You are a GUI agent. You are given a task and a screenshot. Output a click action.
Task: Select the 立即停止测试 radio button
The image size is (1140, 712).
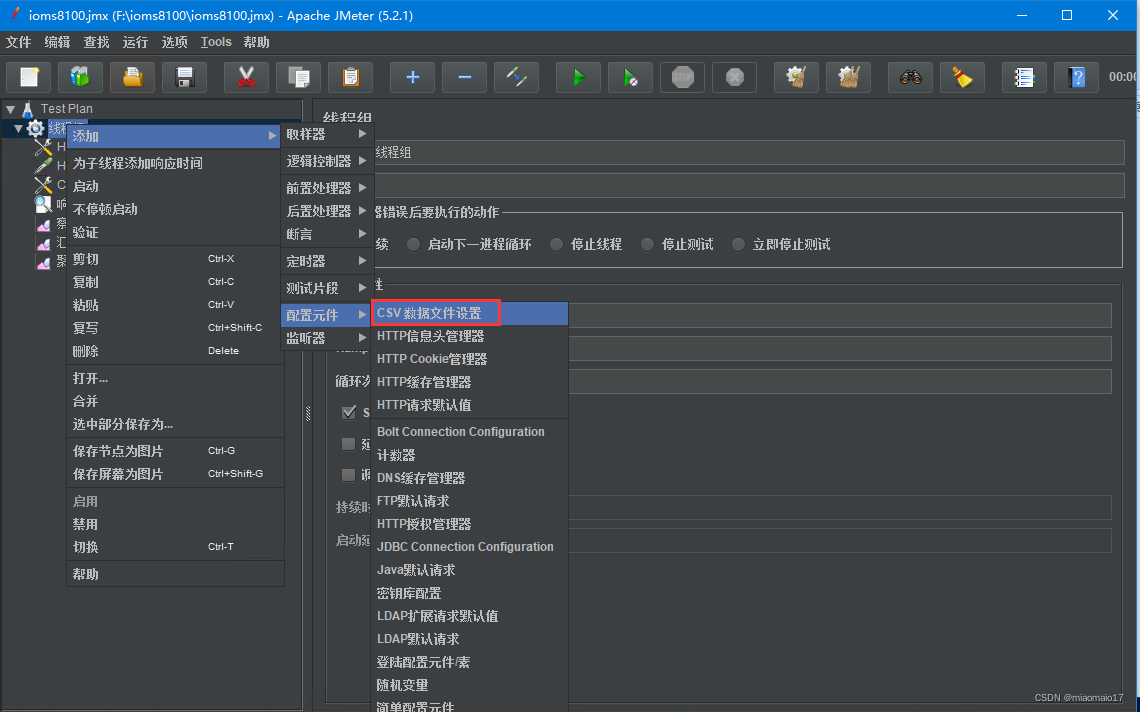pyautogui.click(x=739, y=244)
